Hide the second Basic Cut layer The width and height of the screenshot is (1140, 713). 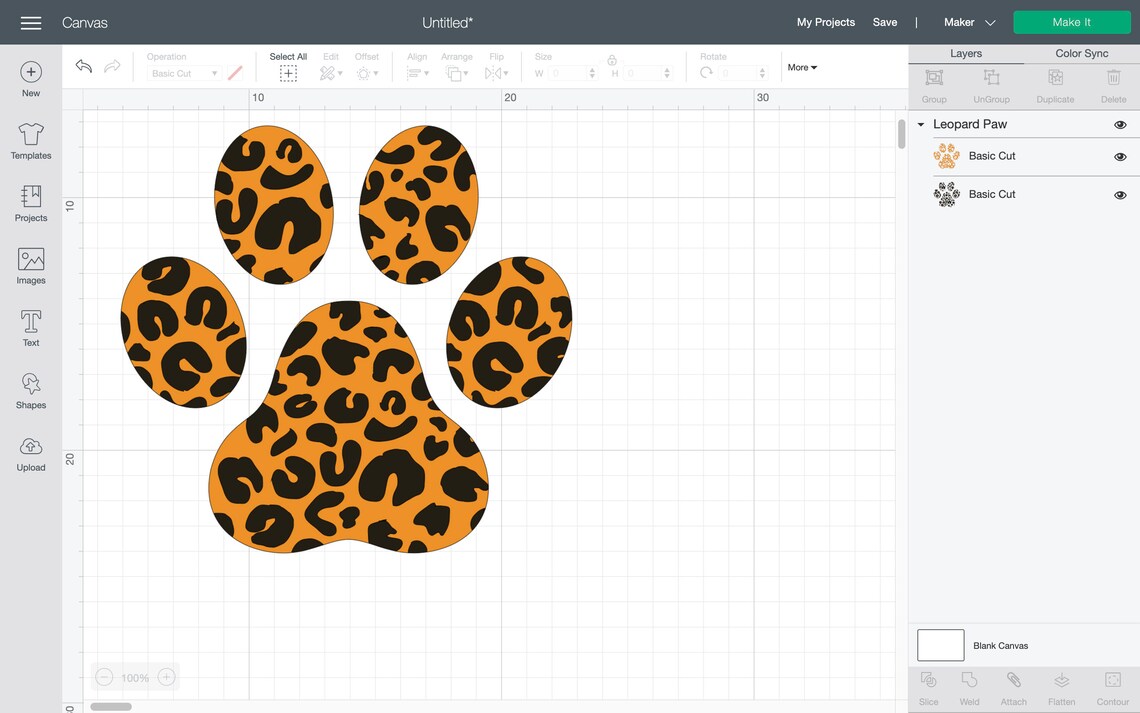1120,194
